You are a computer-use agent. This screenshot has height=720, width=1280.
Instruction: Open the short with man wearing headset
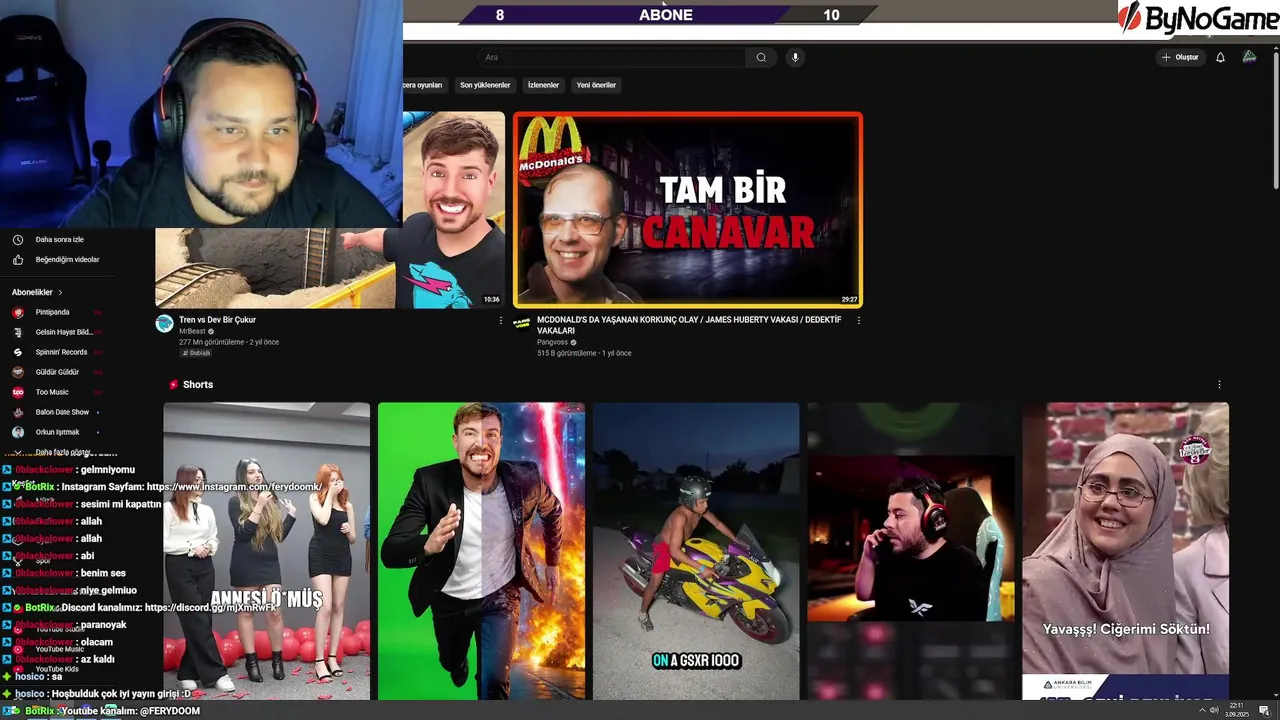[910, 551]
